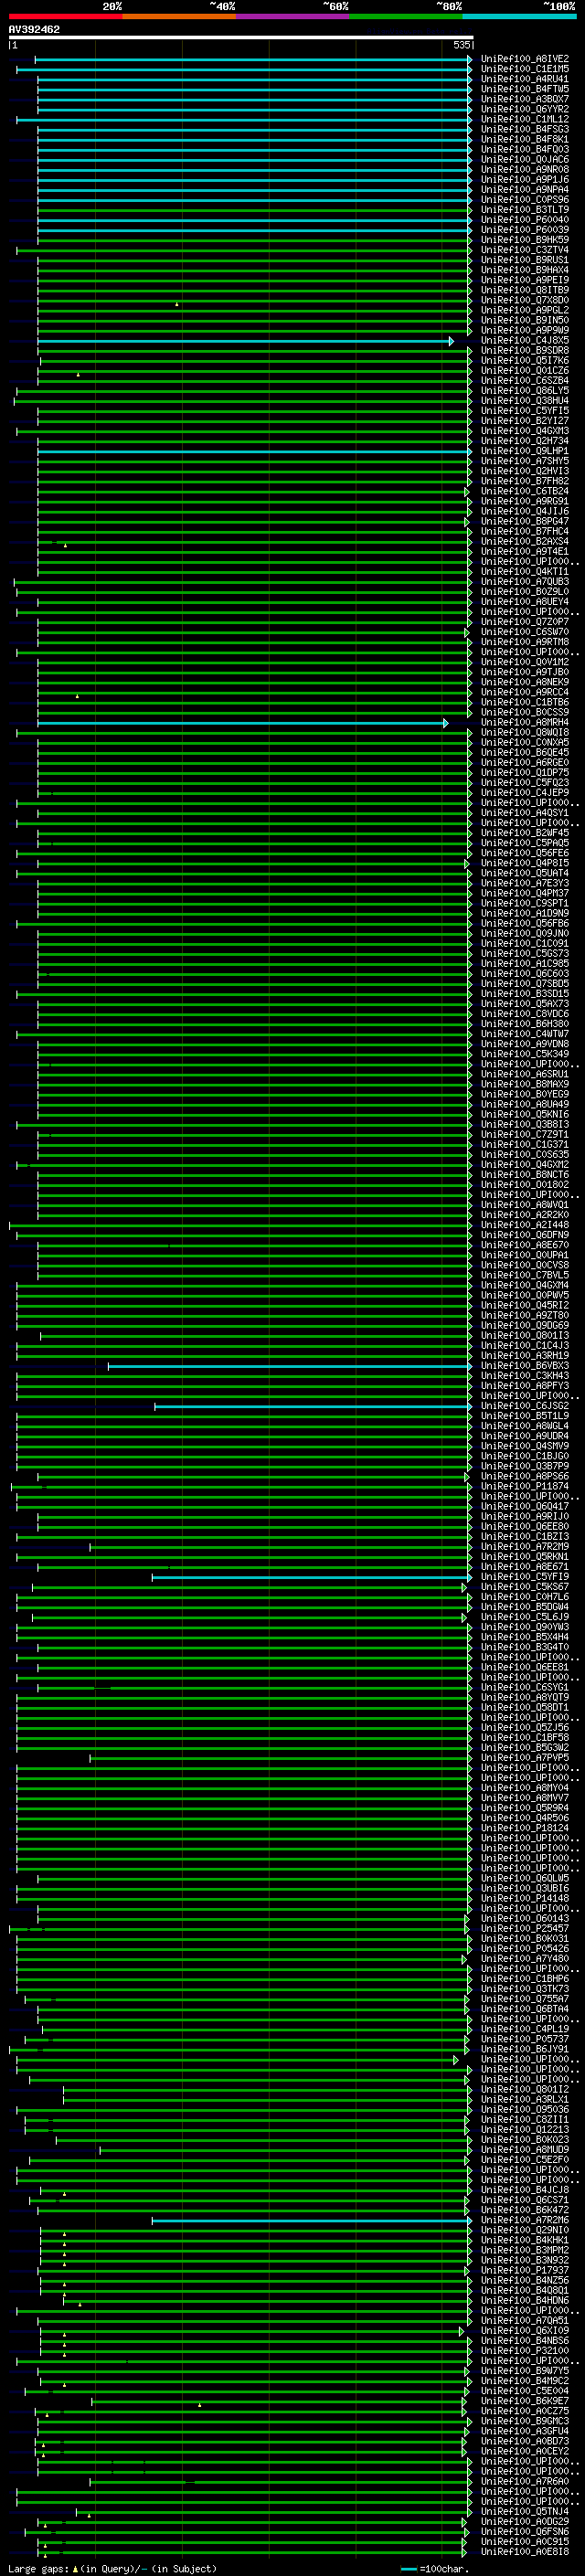This screenshot has height=2576, width=585.
Task: Choose the UniRef100_B3TLT9 entry
Action: pos(525,210)
